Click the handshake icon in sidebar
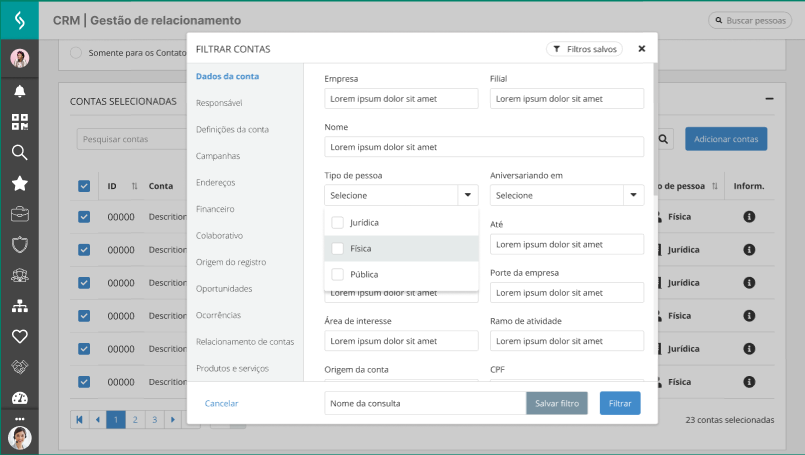The height and width of the screenshot is (455, 805). pos(19,367)
